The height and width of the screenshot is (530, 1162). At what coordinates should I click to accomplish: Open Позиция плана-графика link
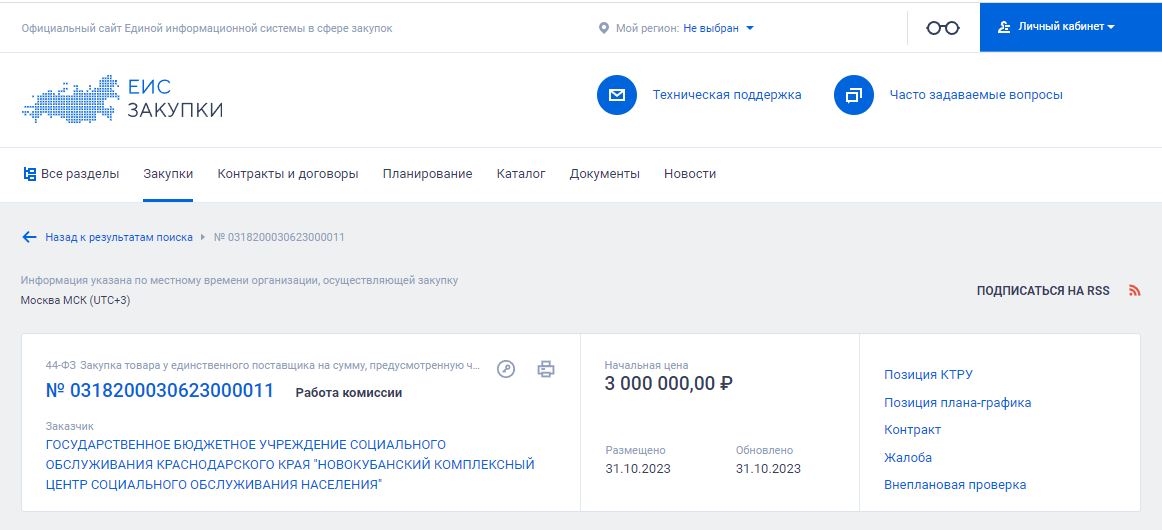click(x=957, y=403)
